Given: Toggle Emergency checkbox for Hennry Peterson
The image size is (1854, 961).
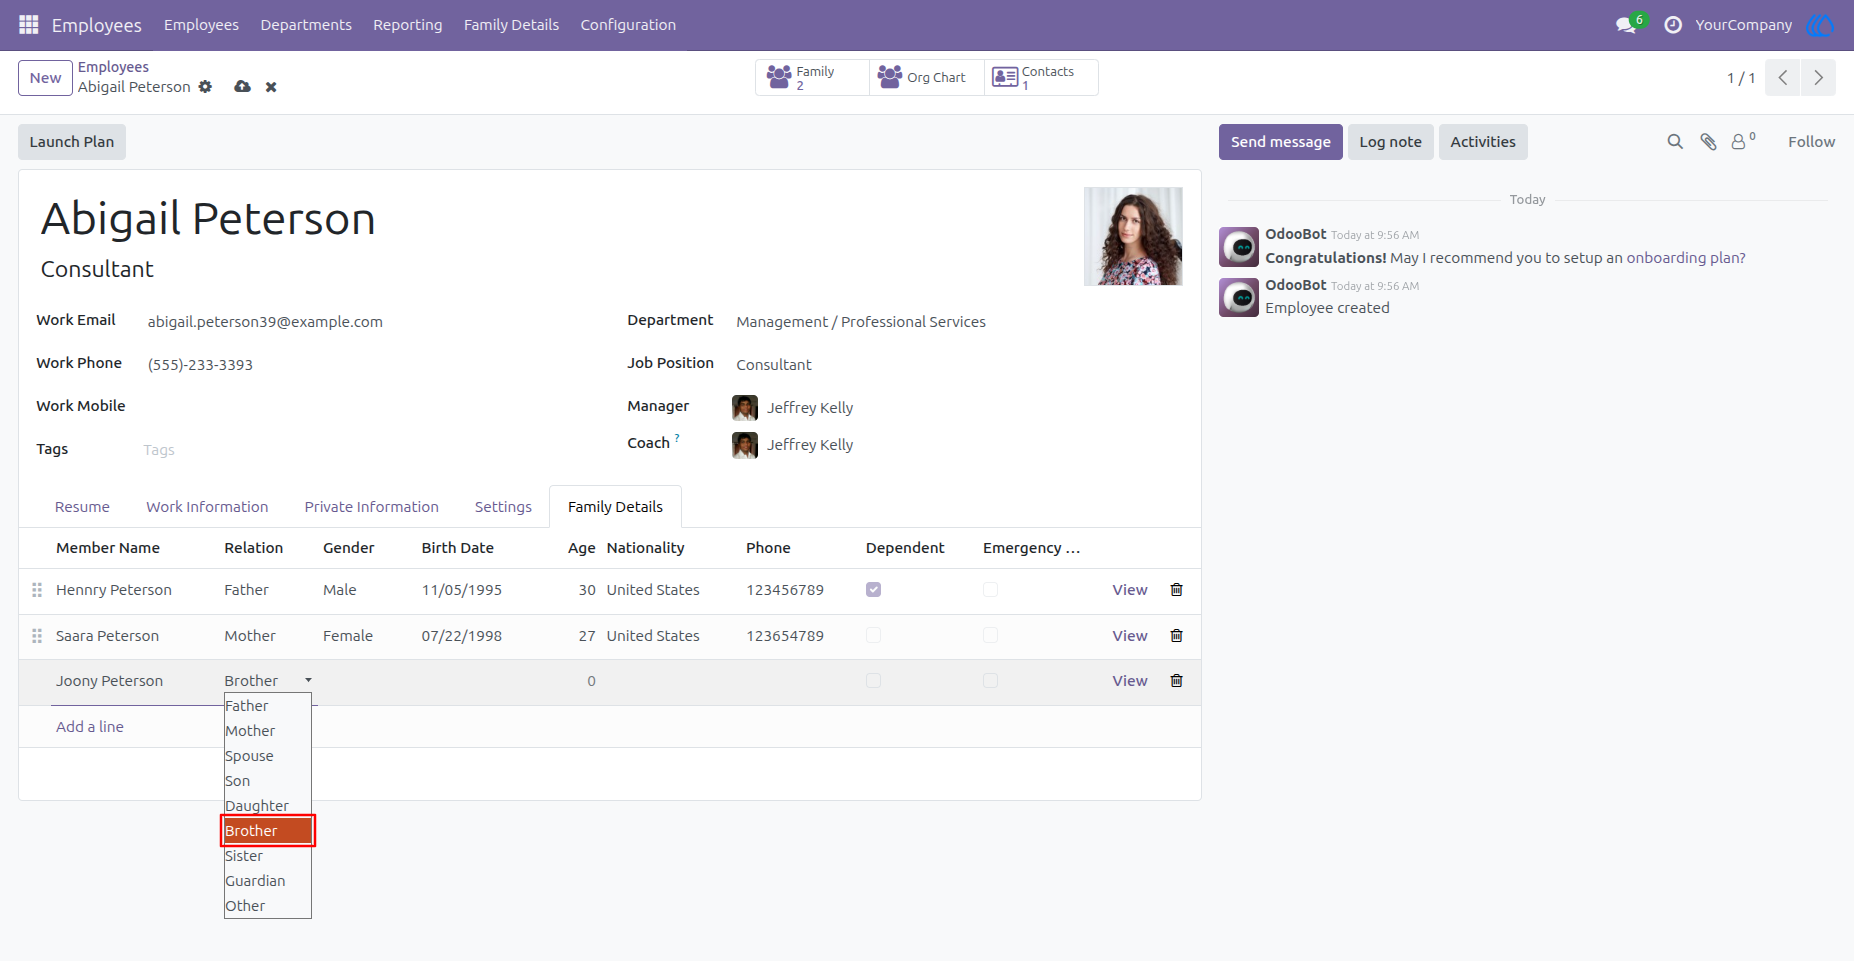Looking at the screenshot, I should coord(990,590).
